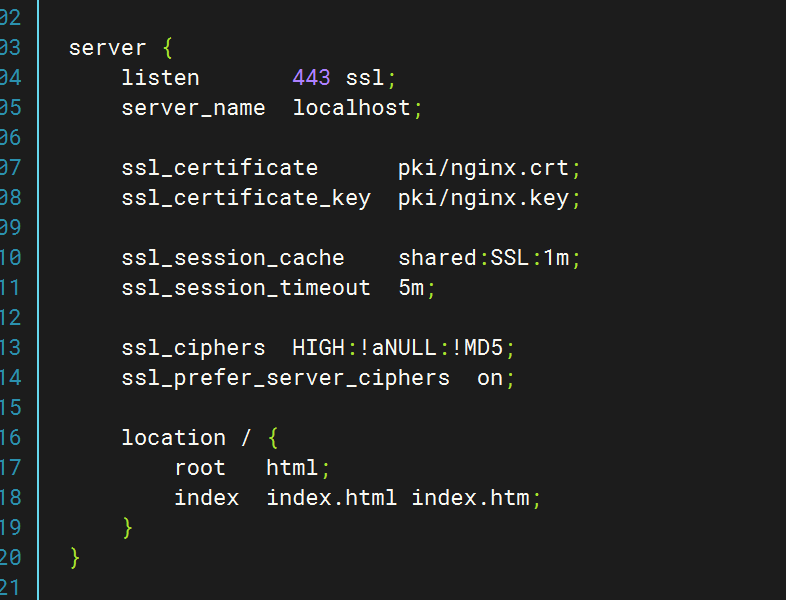
Task: Click the 'index.htm' file name
Action: [x=470, y=498]
